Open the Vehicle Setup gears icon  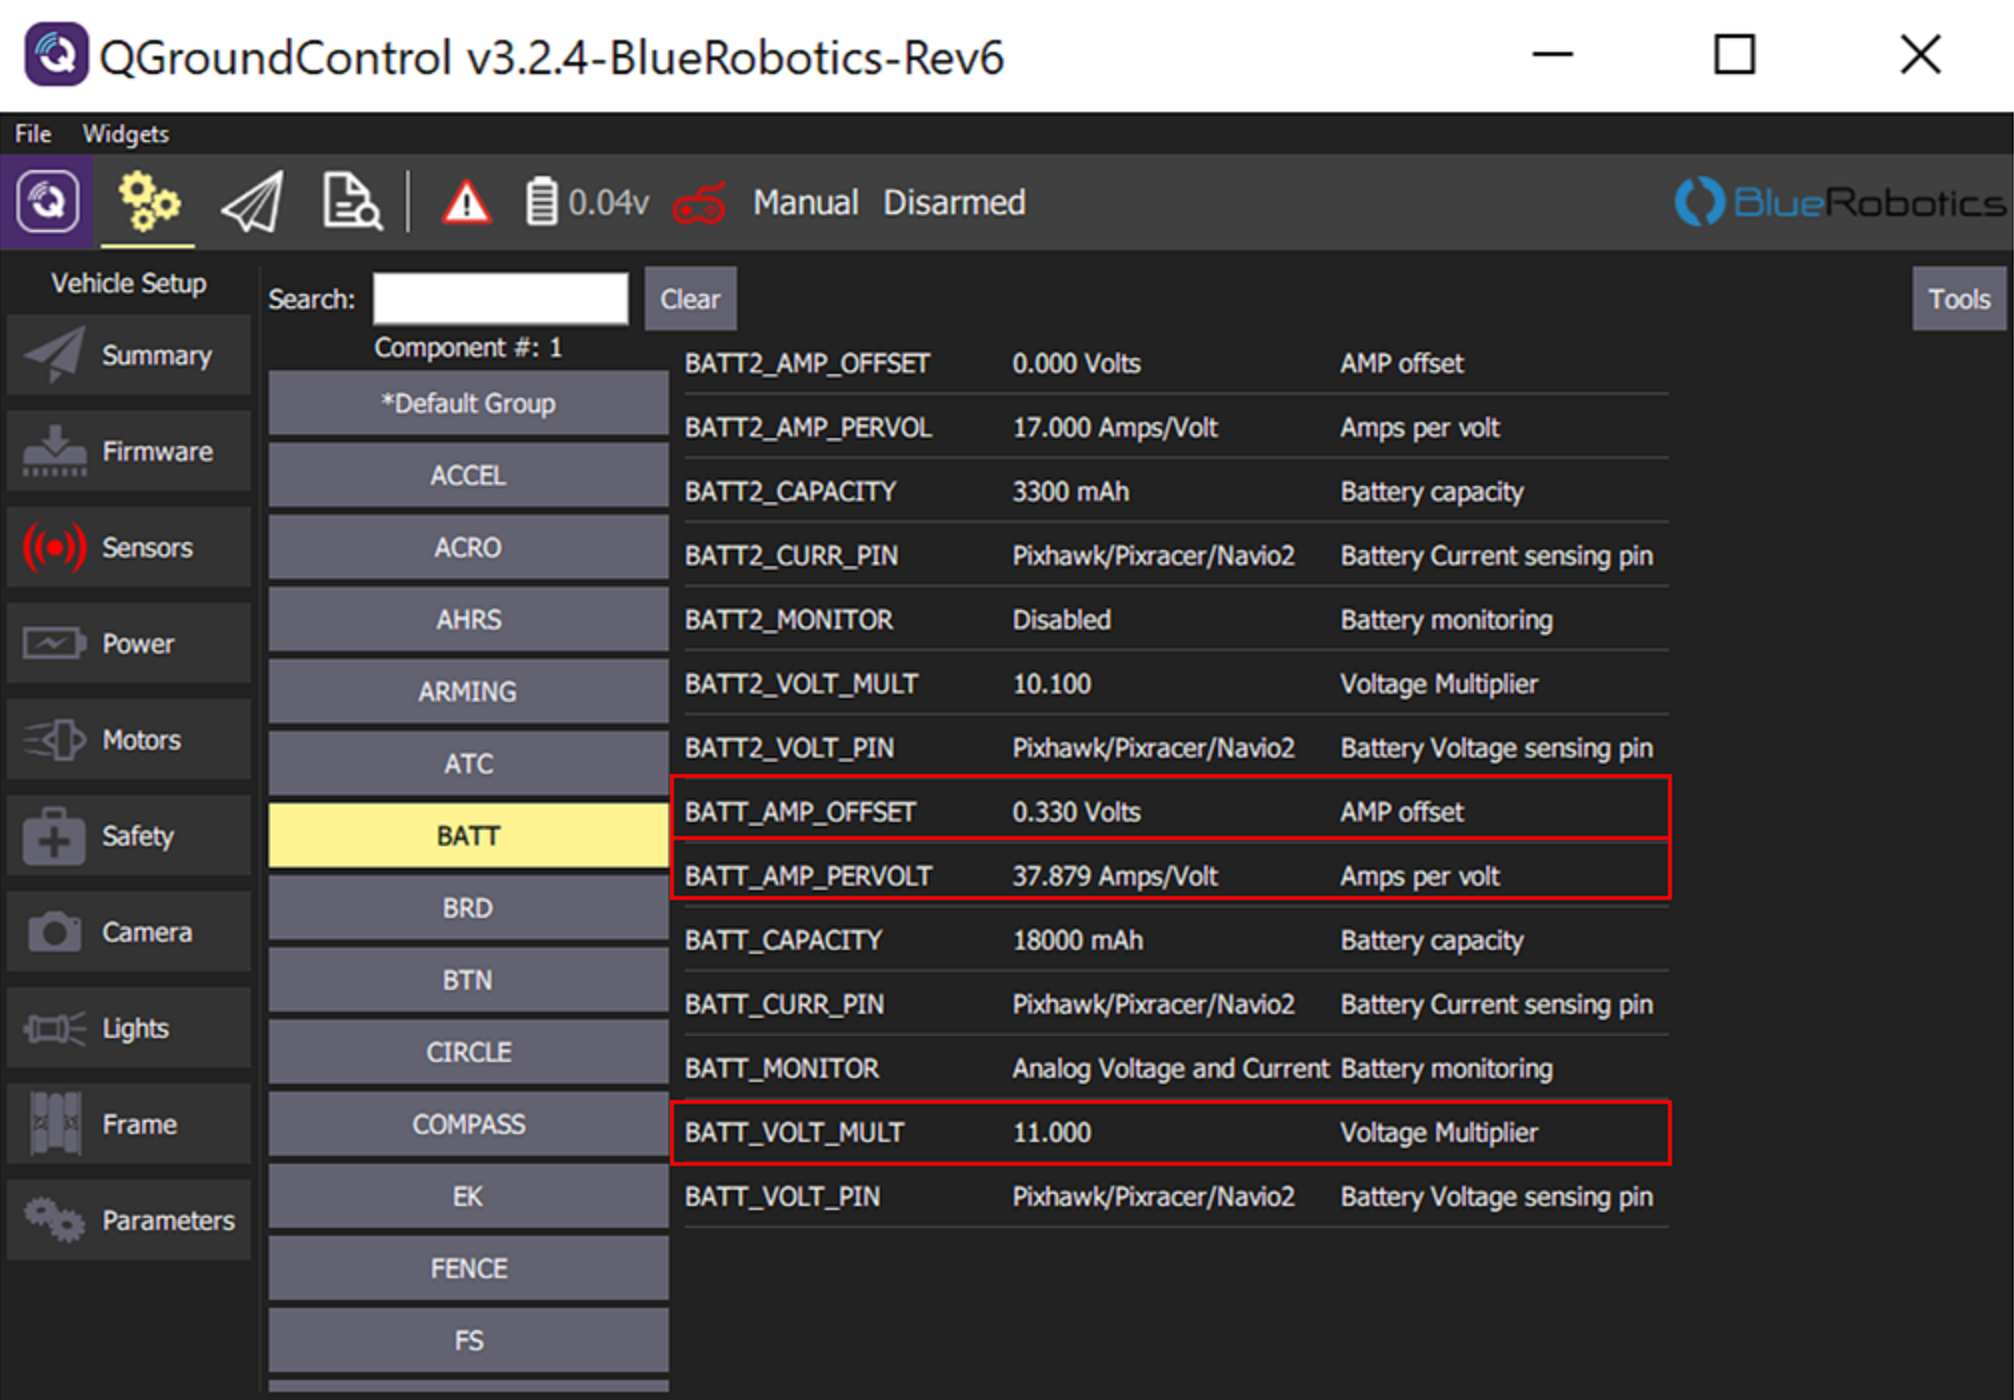(148, 203)
